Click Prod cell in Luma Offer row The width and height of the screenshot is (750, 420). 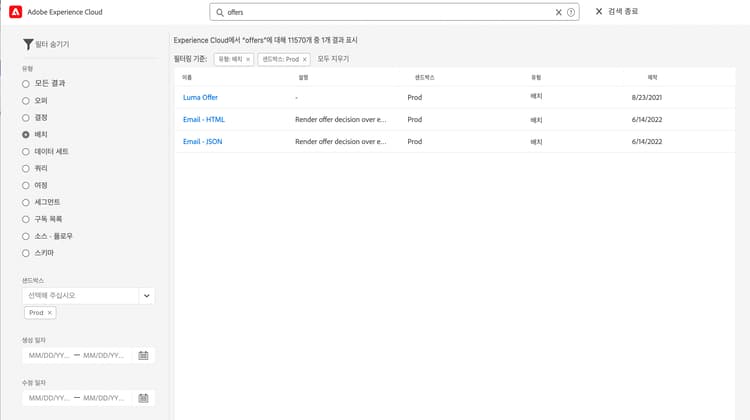[415, 98]
